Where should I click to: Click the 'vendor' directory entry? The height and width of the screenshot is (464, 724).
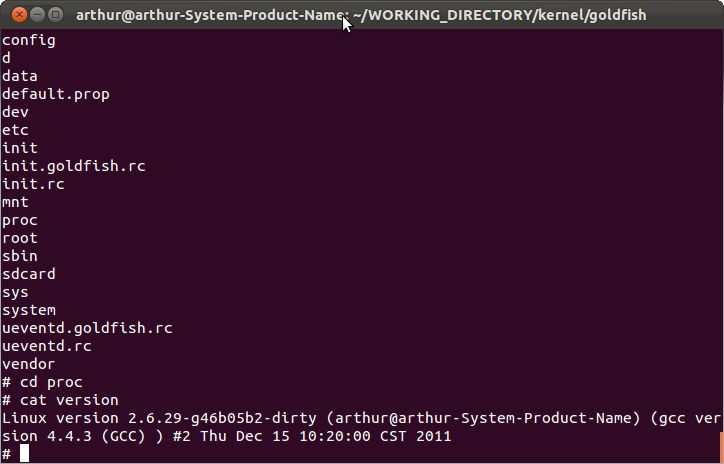pos(29,364)
